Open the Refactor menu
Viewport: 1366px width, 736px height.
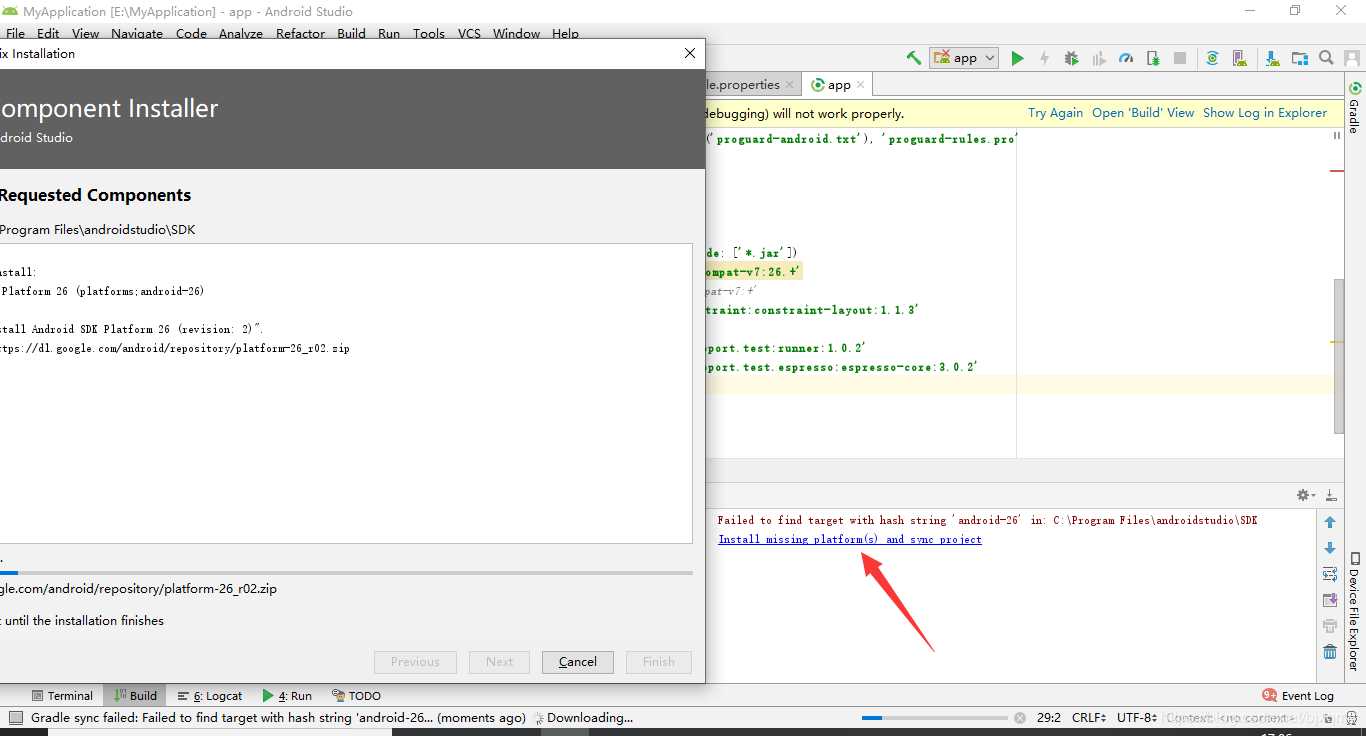click(300, 33)
